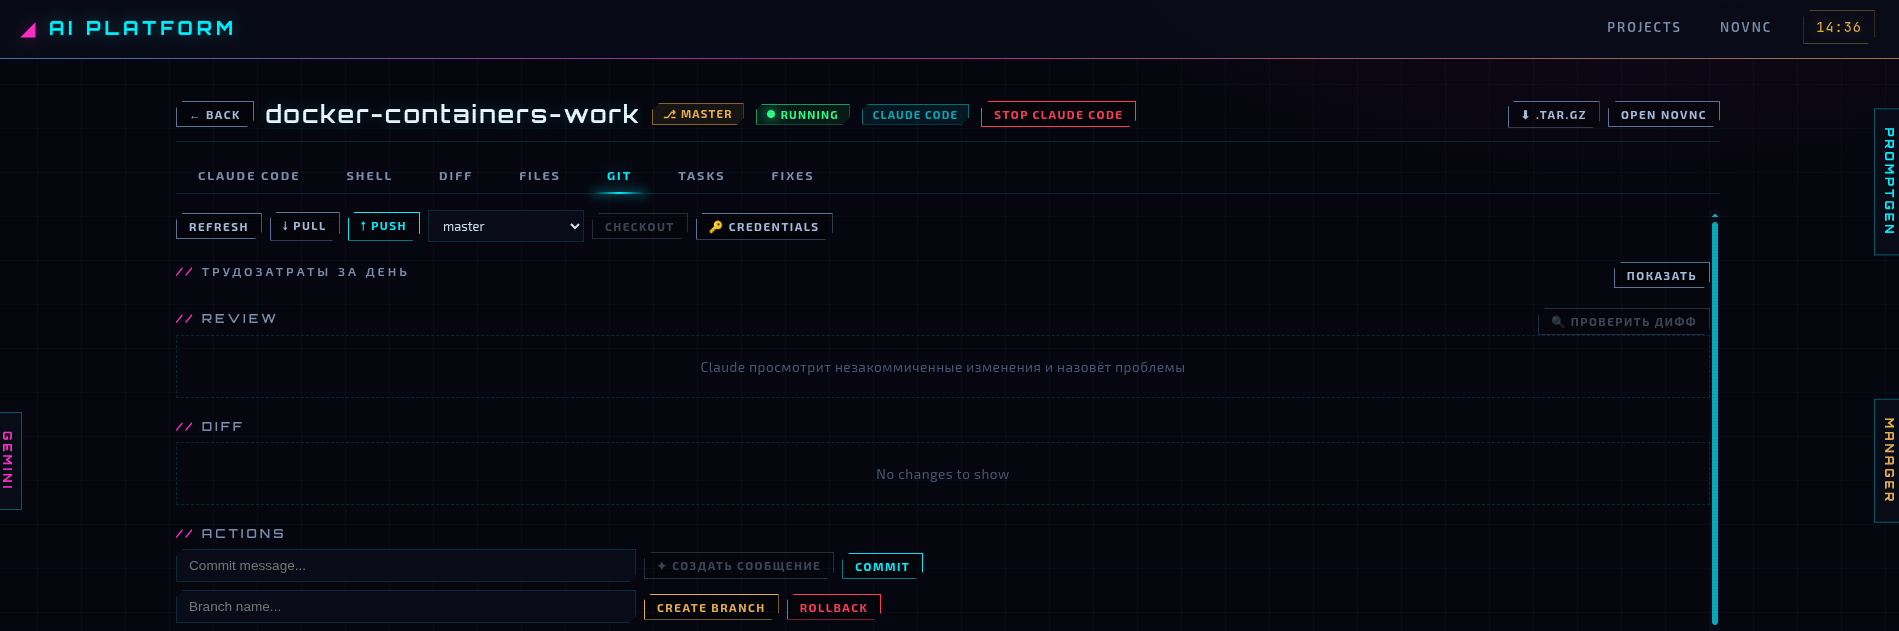The width and height of the screenshot is (1899, 631).
Task: Open the MANAGER side panel
Action: point(1887,460)
